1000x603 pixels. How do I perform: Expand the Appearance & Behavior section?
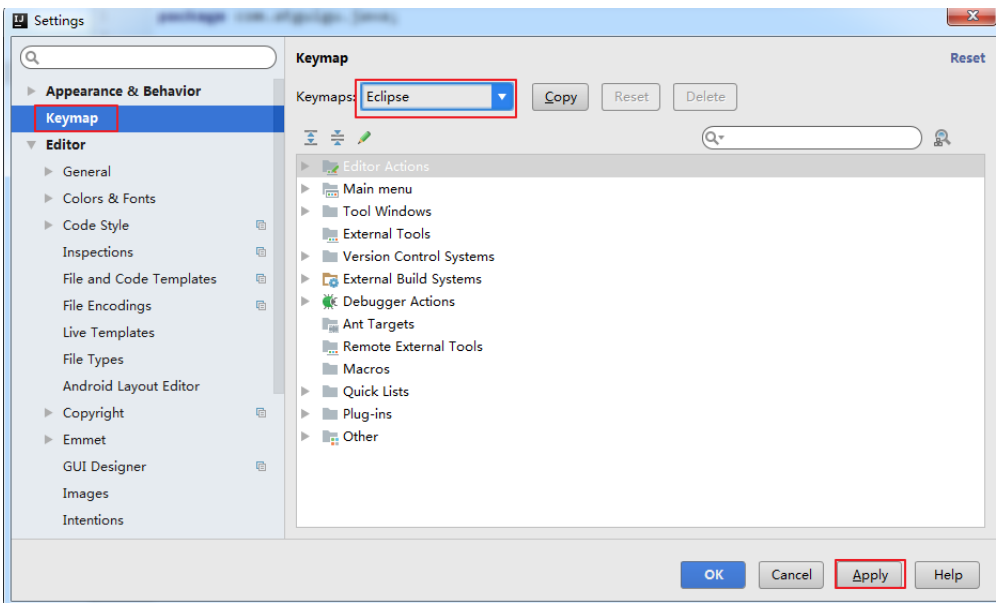[x=31, y=91]
